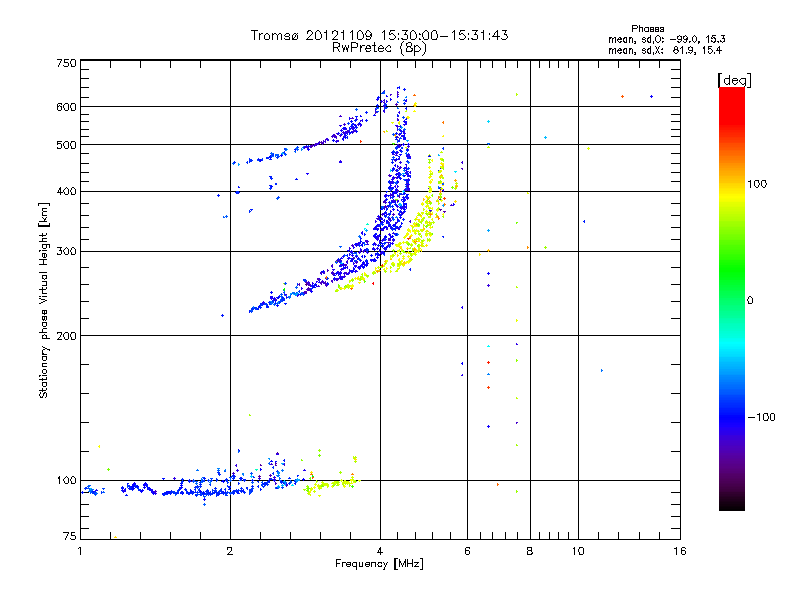Click the x-axis '4' tick label
Viewport: 800px width, 600px height.
pos(380,551)
